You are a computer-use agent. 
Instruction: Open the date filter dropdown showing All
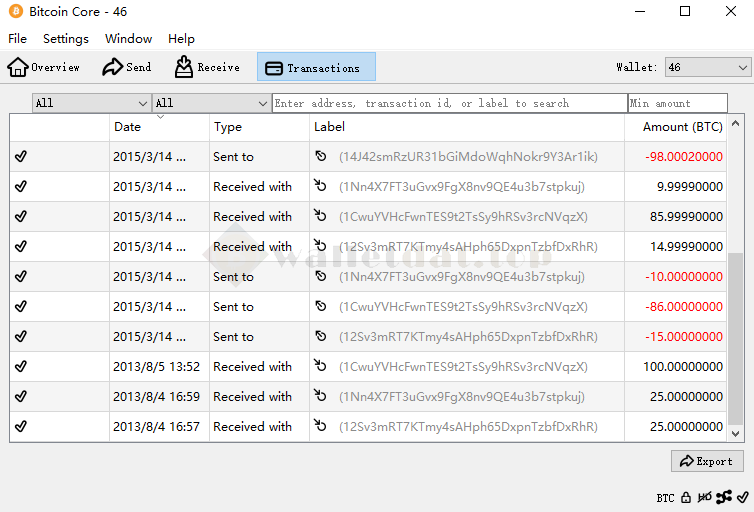coord(91,103)
